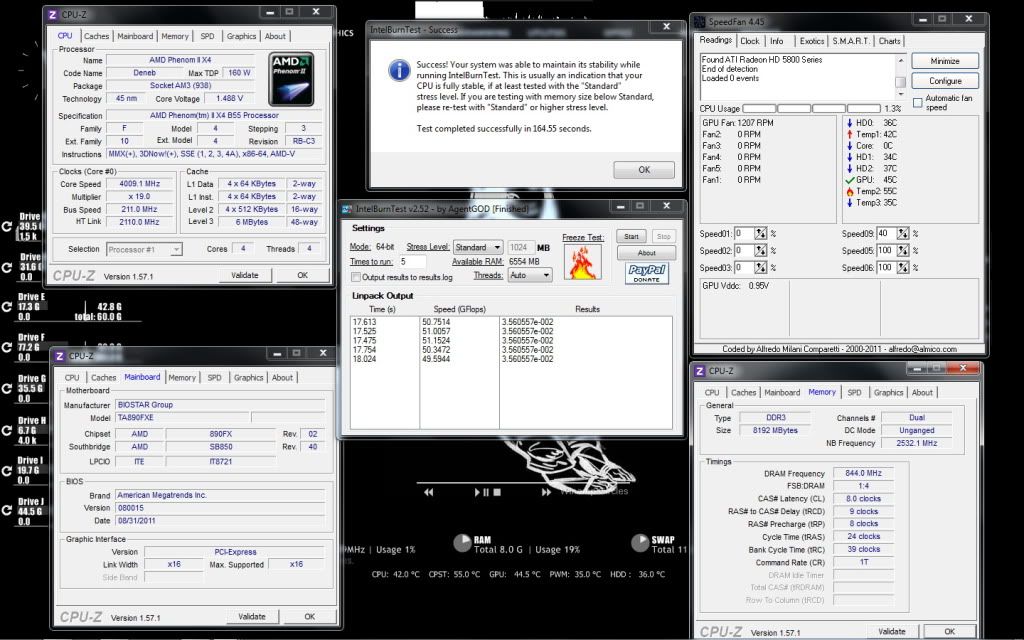Viewport: 1024px width, 640px height.
Task: Click the SpeedFan event log scrollbar
Action: pyautogui.click(x=901, y=77)
